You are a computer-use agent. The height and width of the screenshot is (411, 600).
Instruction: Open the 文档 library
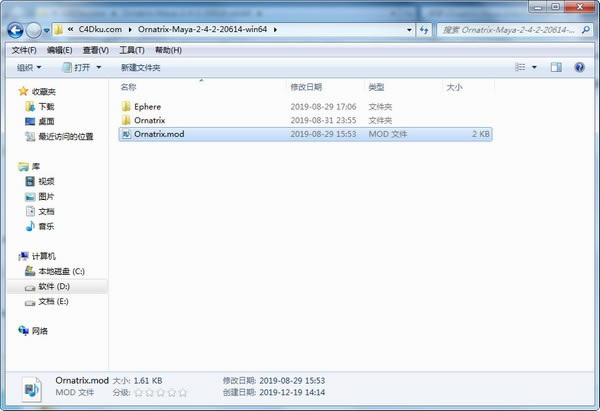46,212
